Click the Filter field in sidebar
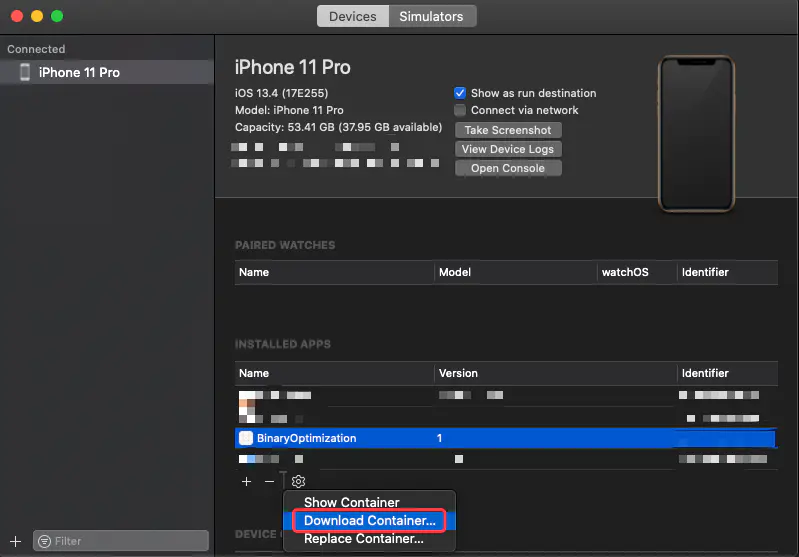This screenshot has height=557, width=799. click(121, 541)
